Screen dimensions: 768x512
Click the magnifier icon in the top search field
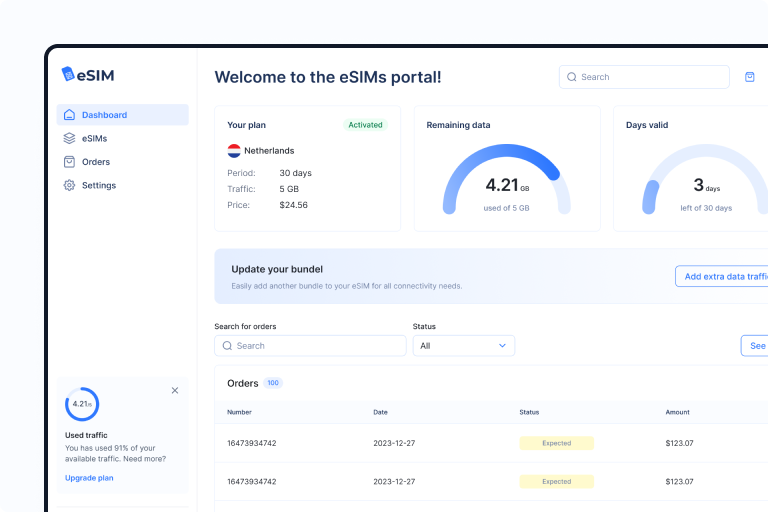(x=572, y=77)
